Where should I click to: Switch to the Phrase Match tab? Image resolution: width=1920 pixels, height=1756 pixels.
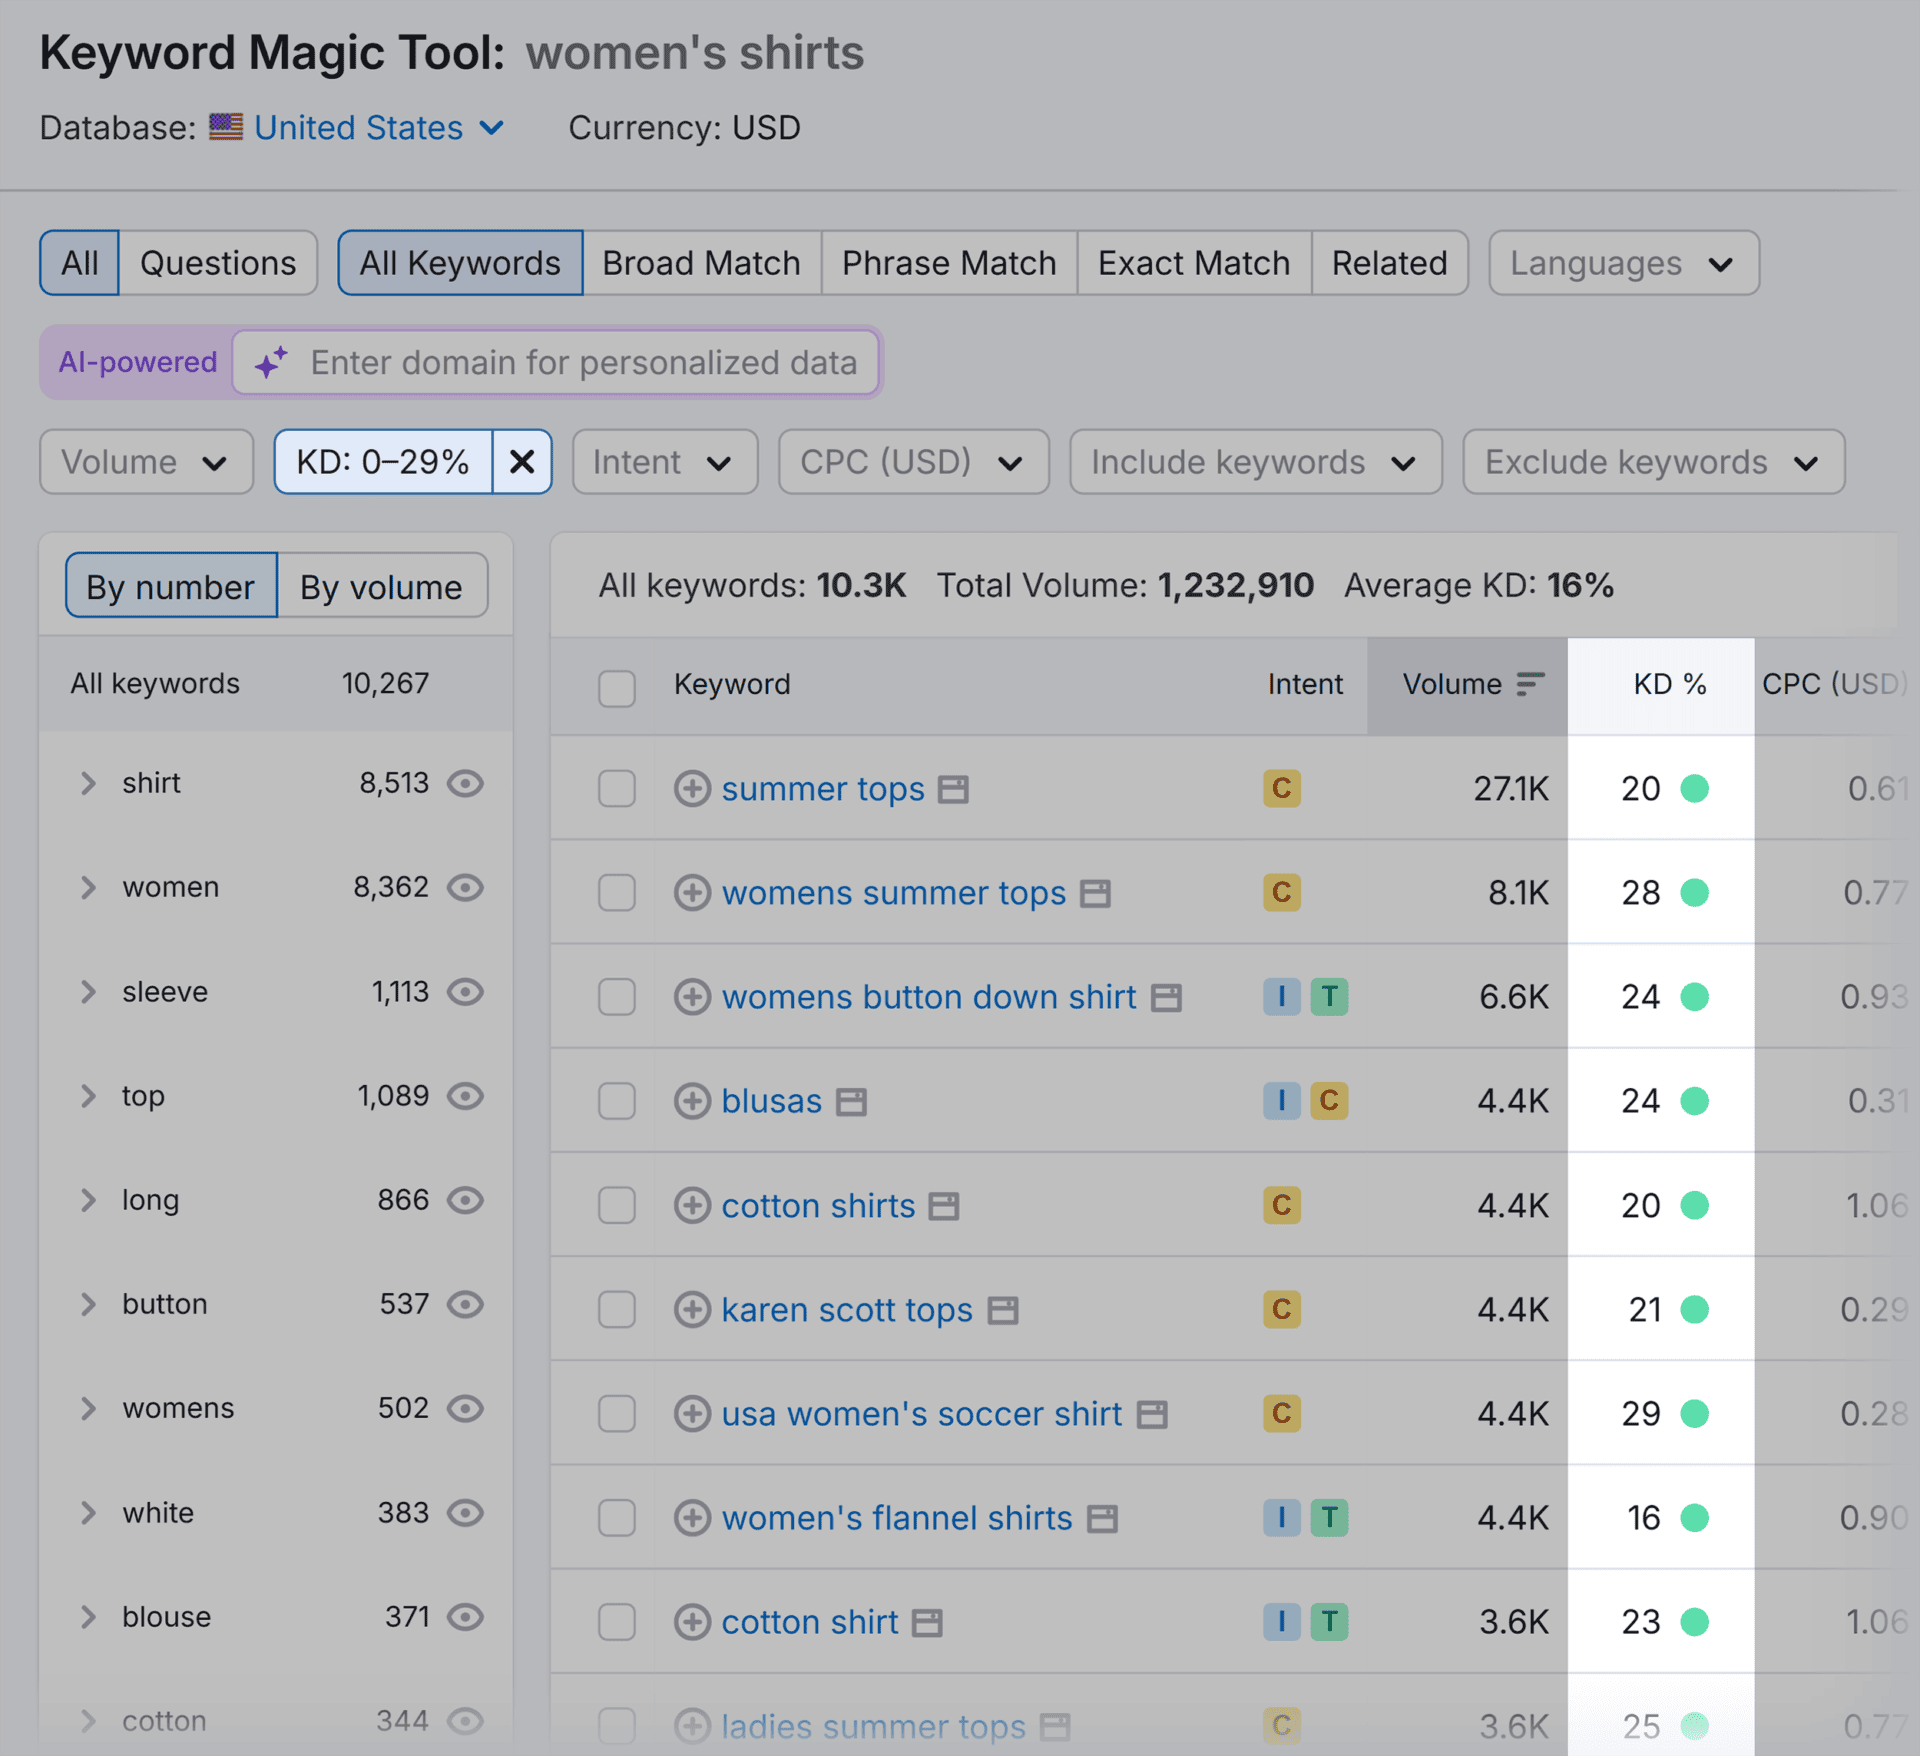948,263
